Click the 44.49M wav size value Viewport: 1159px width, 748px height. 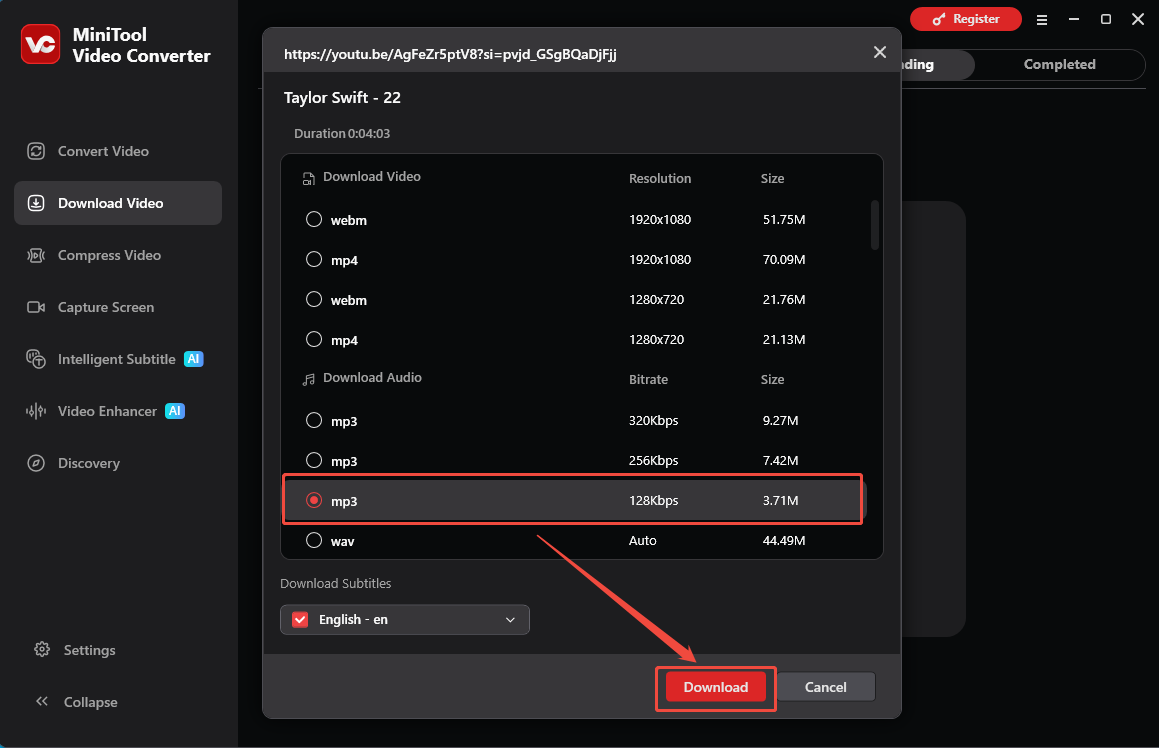(x=784, y=540)
